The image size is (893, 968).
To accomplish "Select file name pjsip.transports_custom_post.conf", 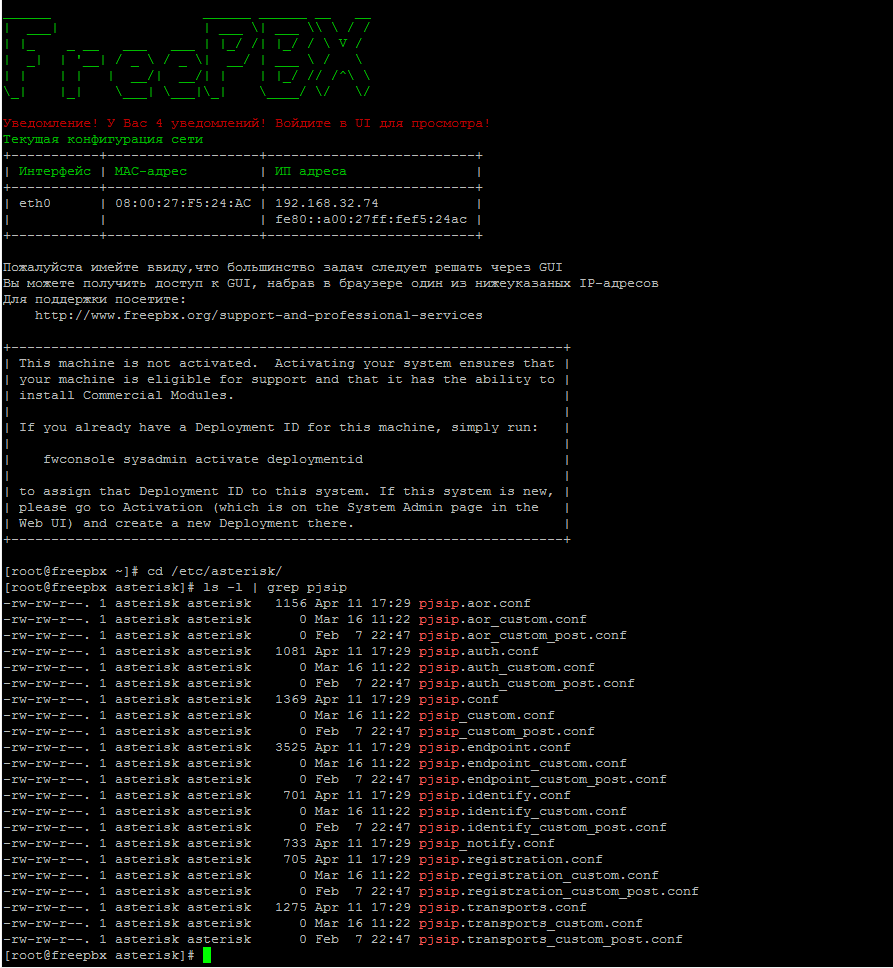I will click(x=550, y=941).
